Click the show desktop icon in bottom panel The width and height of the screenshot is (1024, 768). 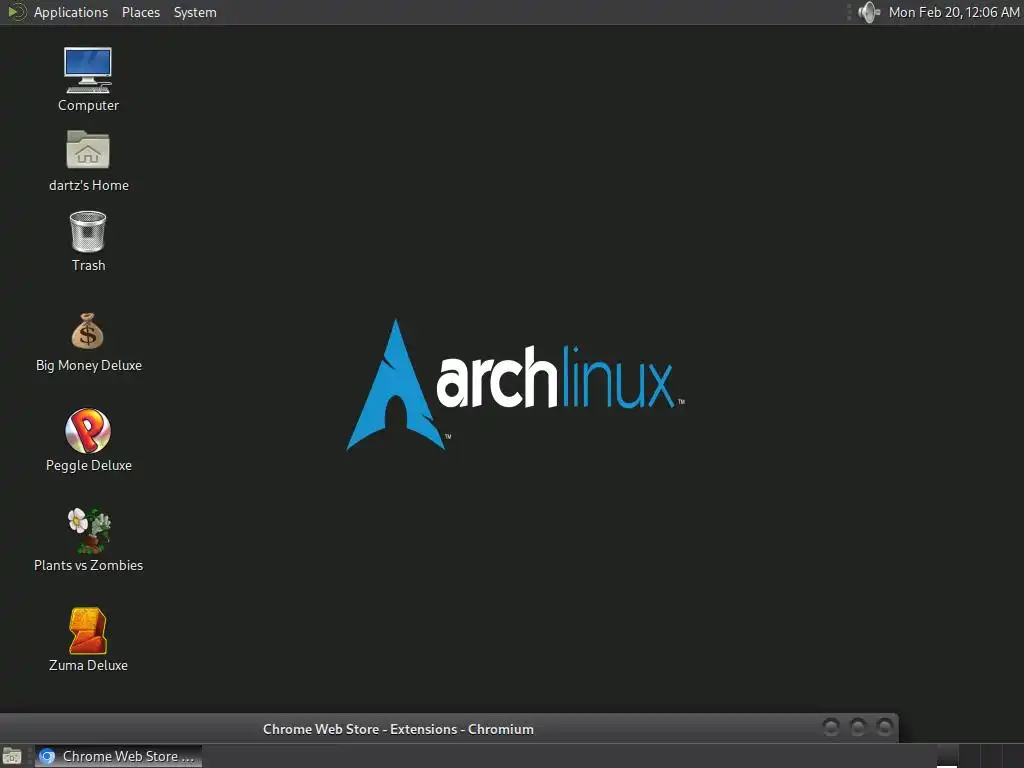pyautogui.click(x=12, y=756)
